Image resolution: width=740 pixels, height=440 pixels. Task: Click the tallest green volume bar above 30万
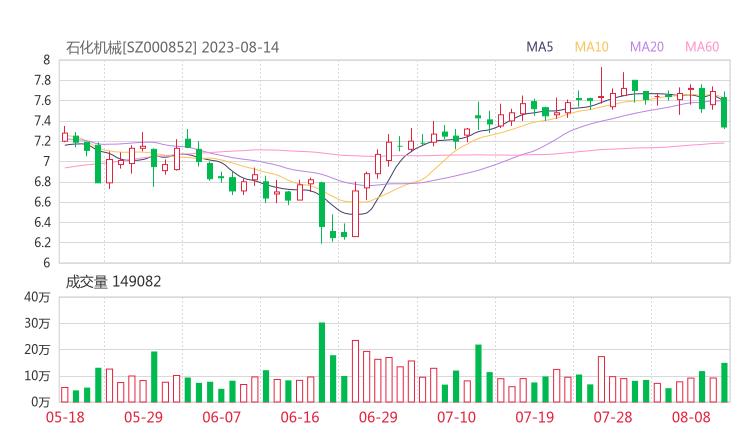point(322,362)
